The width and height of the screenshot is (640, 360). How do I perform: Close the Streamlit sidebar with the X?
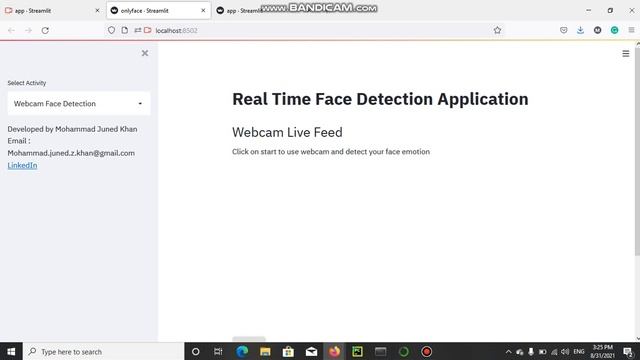[145, 53]
